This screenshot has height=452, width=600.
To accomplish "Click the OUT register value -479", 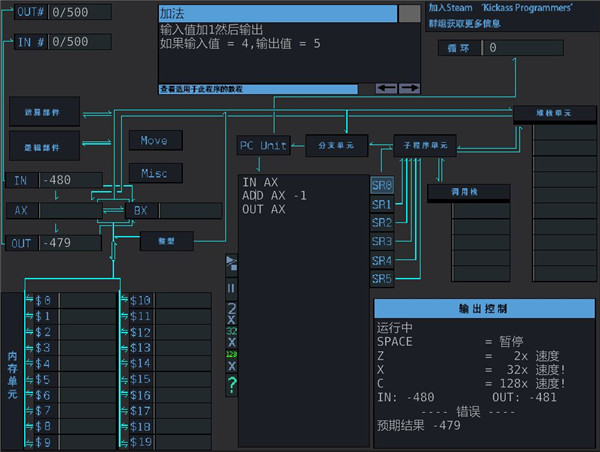I will tap(70, 243).
